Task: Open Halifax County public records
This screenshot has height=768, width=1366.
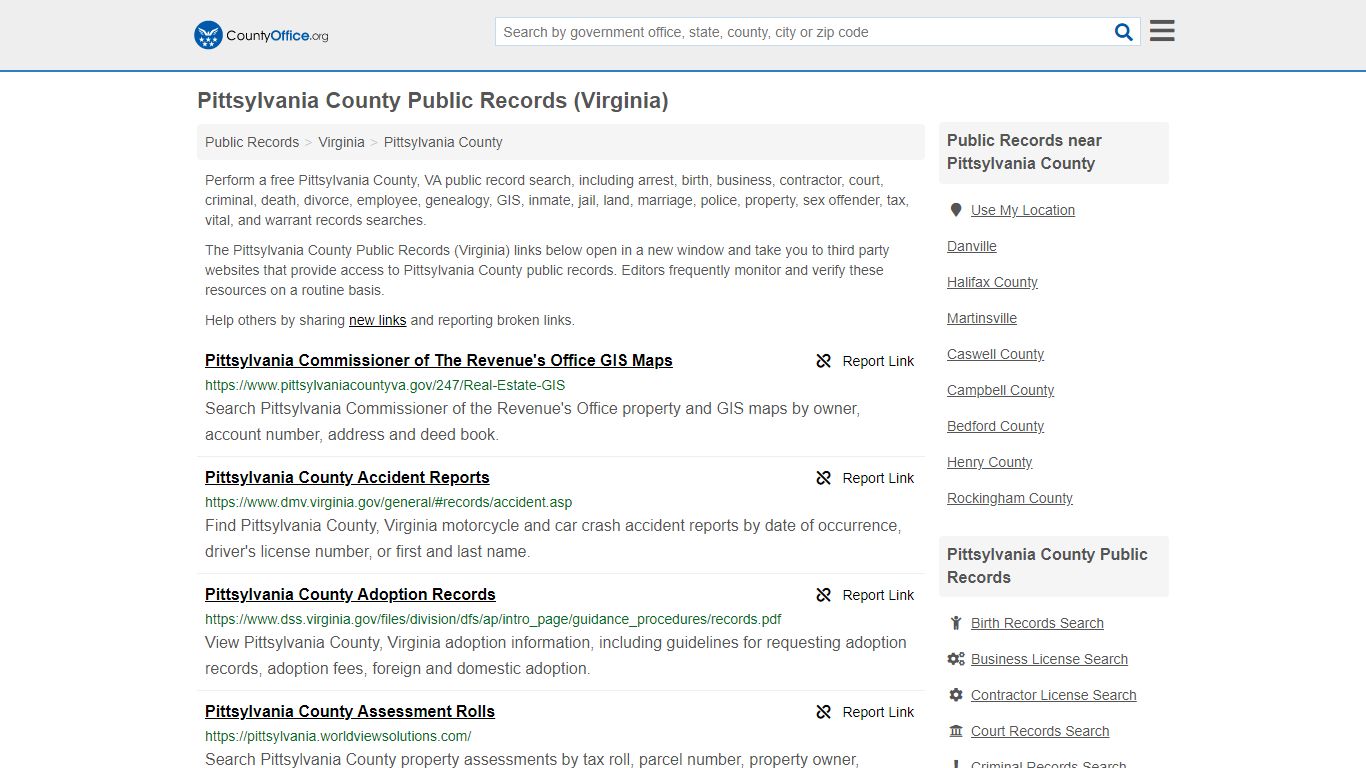Action: pyautogui.click(x=992, y=282)
